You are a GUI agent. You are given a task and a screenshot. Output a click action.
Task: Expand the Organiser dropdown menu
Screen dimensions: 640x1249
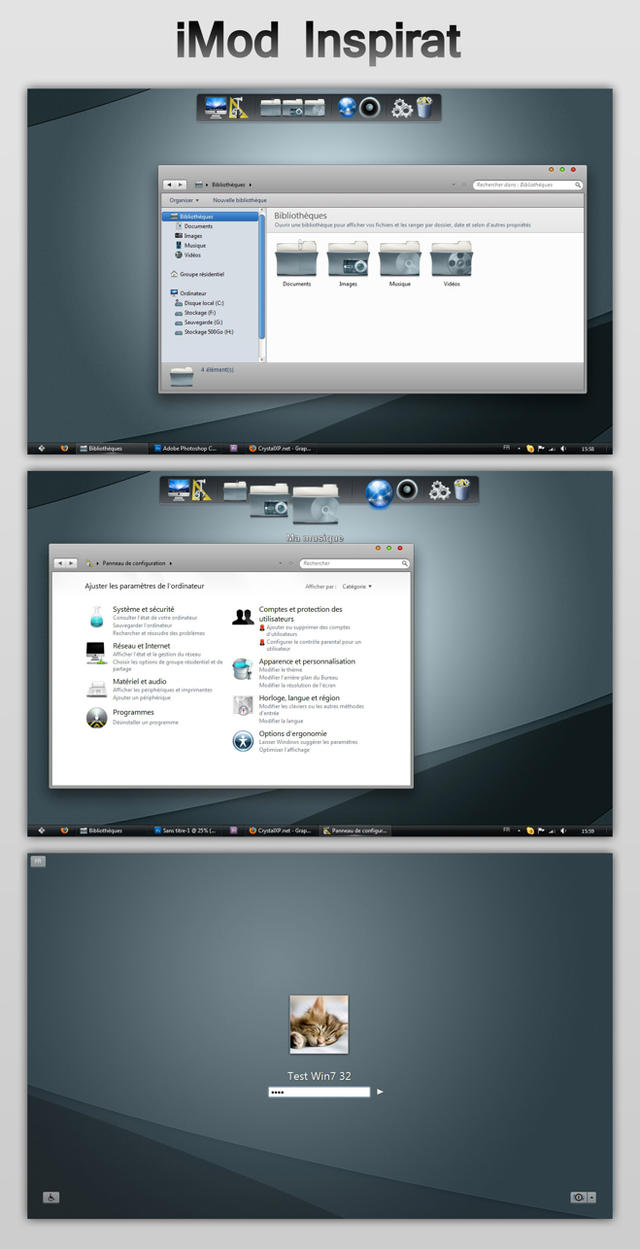(184, 200)
